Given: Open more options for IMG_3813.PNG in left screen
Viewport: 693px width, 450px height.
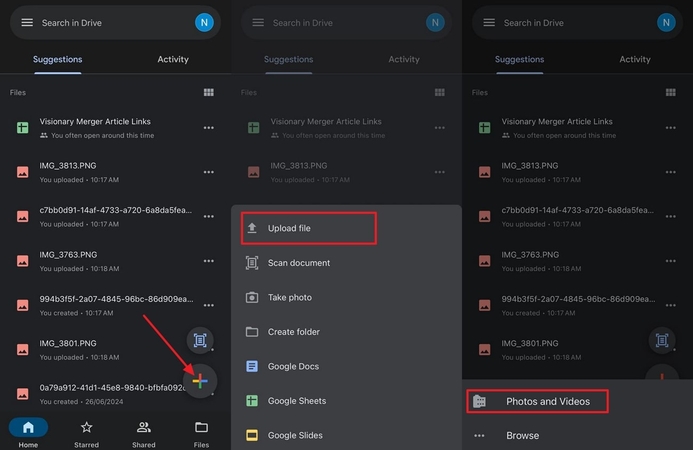Looking at the screenshot, I should point(209,172).
